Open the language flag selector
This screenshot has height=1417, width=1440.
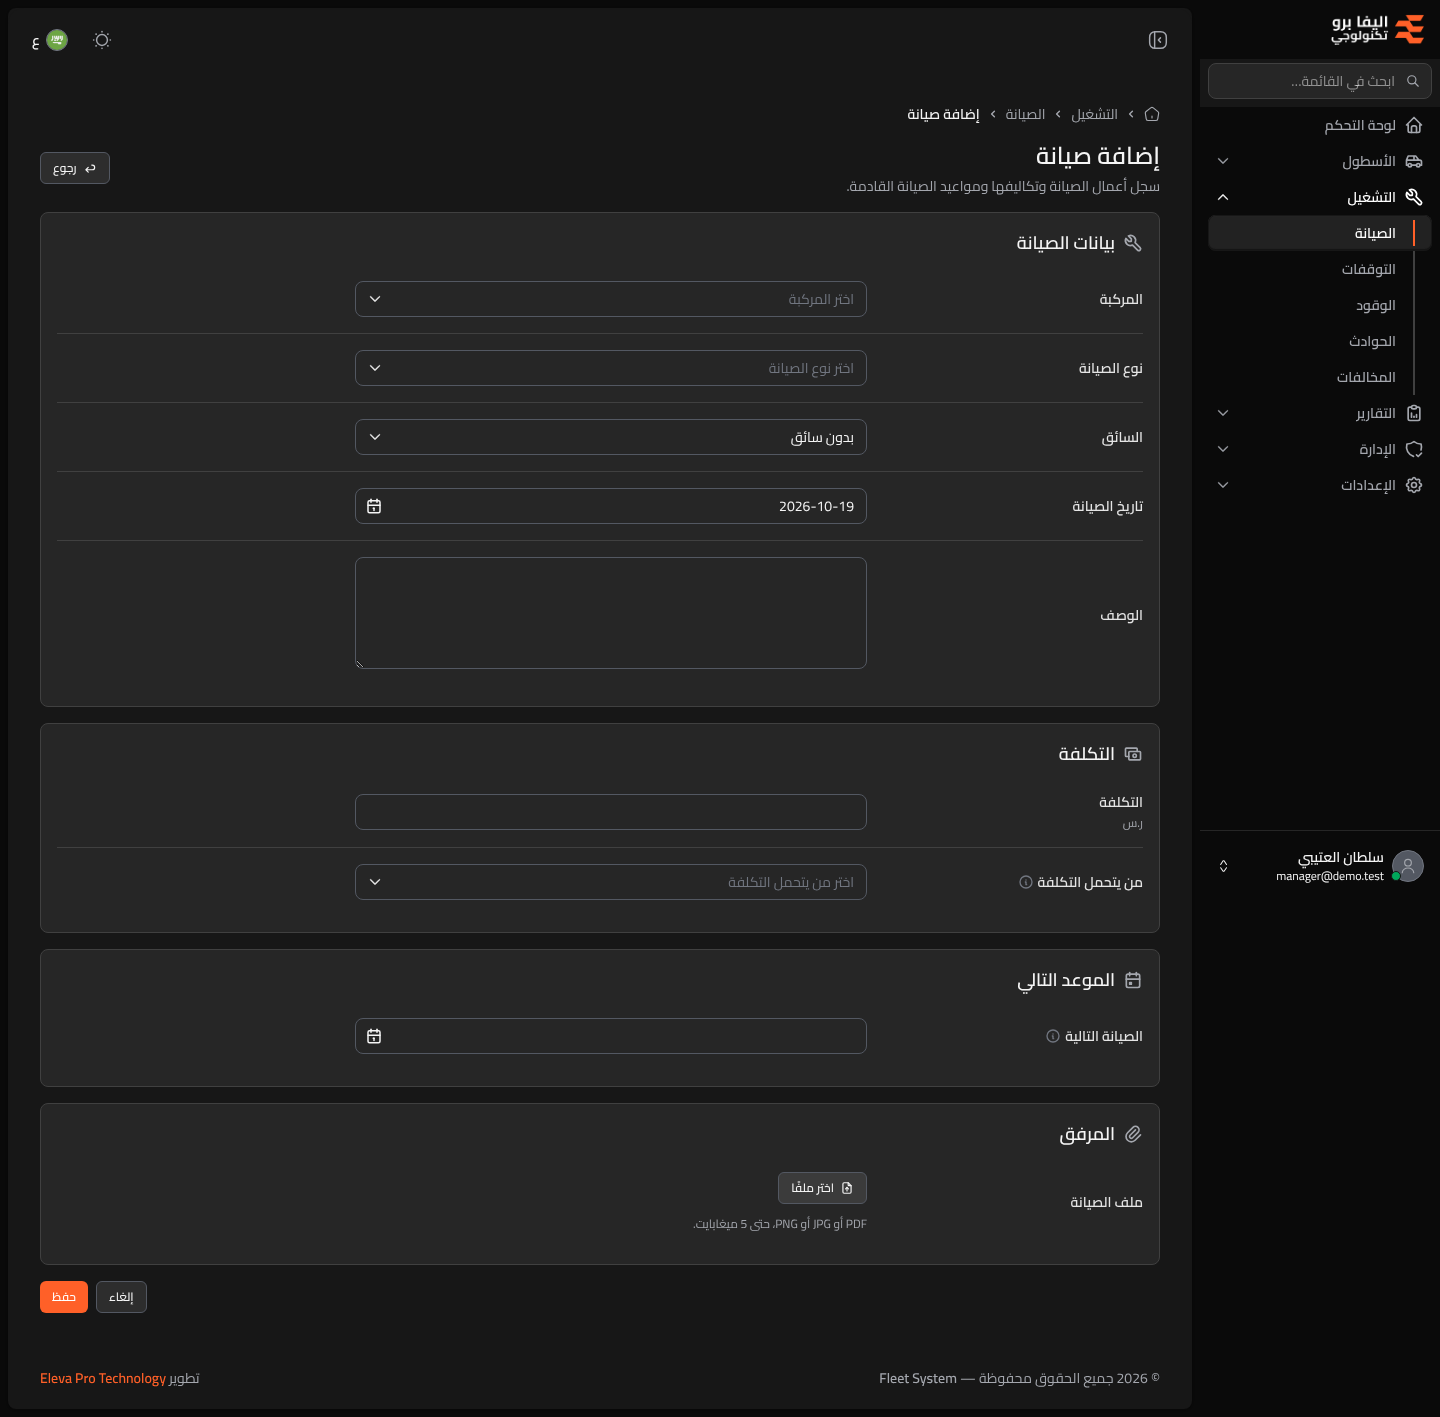coord(50,40)
